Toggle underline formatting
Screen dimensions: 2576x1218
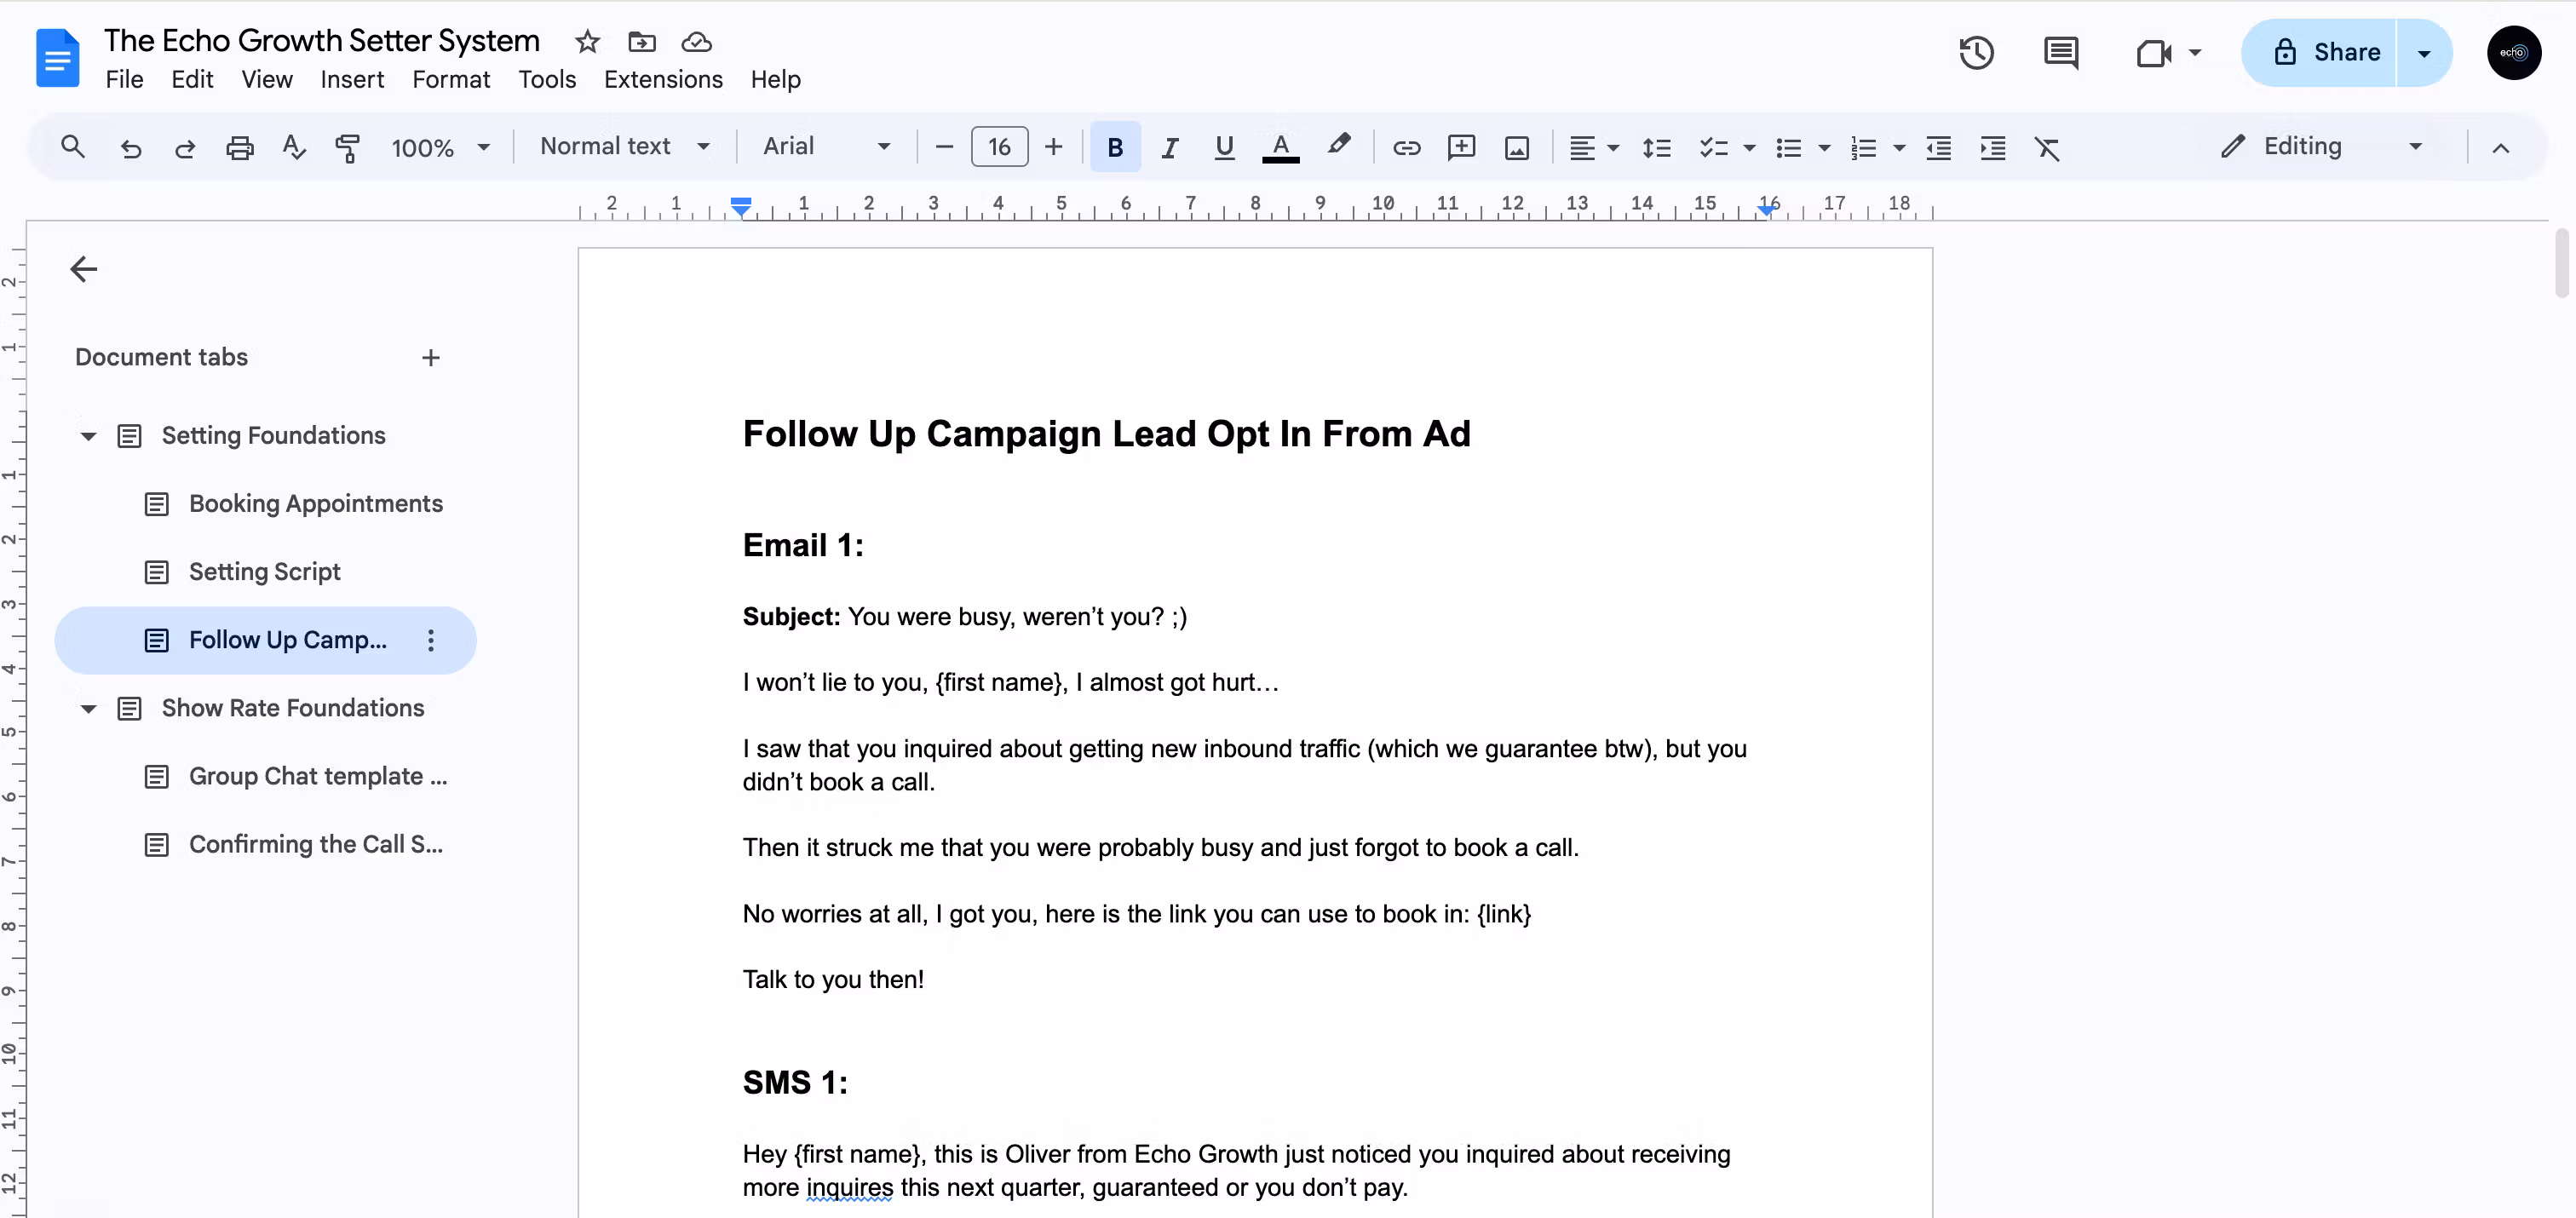pos(1224,147)
